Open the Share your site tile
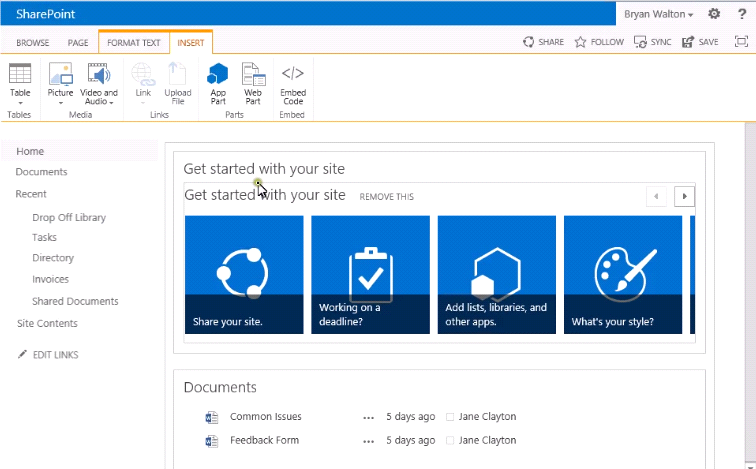 [x=244, y=275]
